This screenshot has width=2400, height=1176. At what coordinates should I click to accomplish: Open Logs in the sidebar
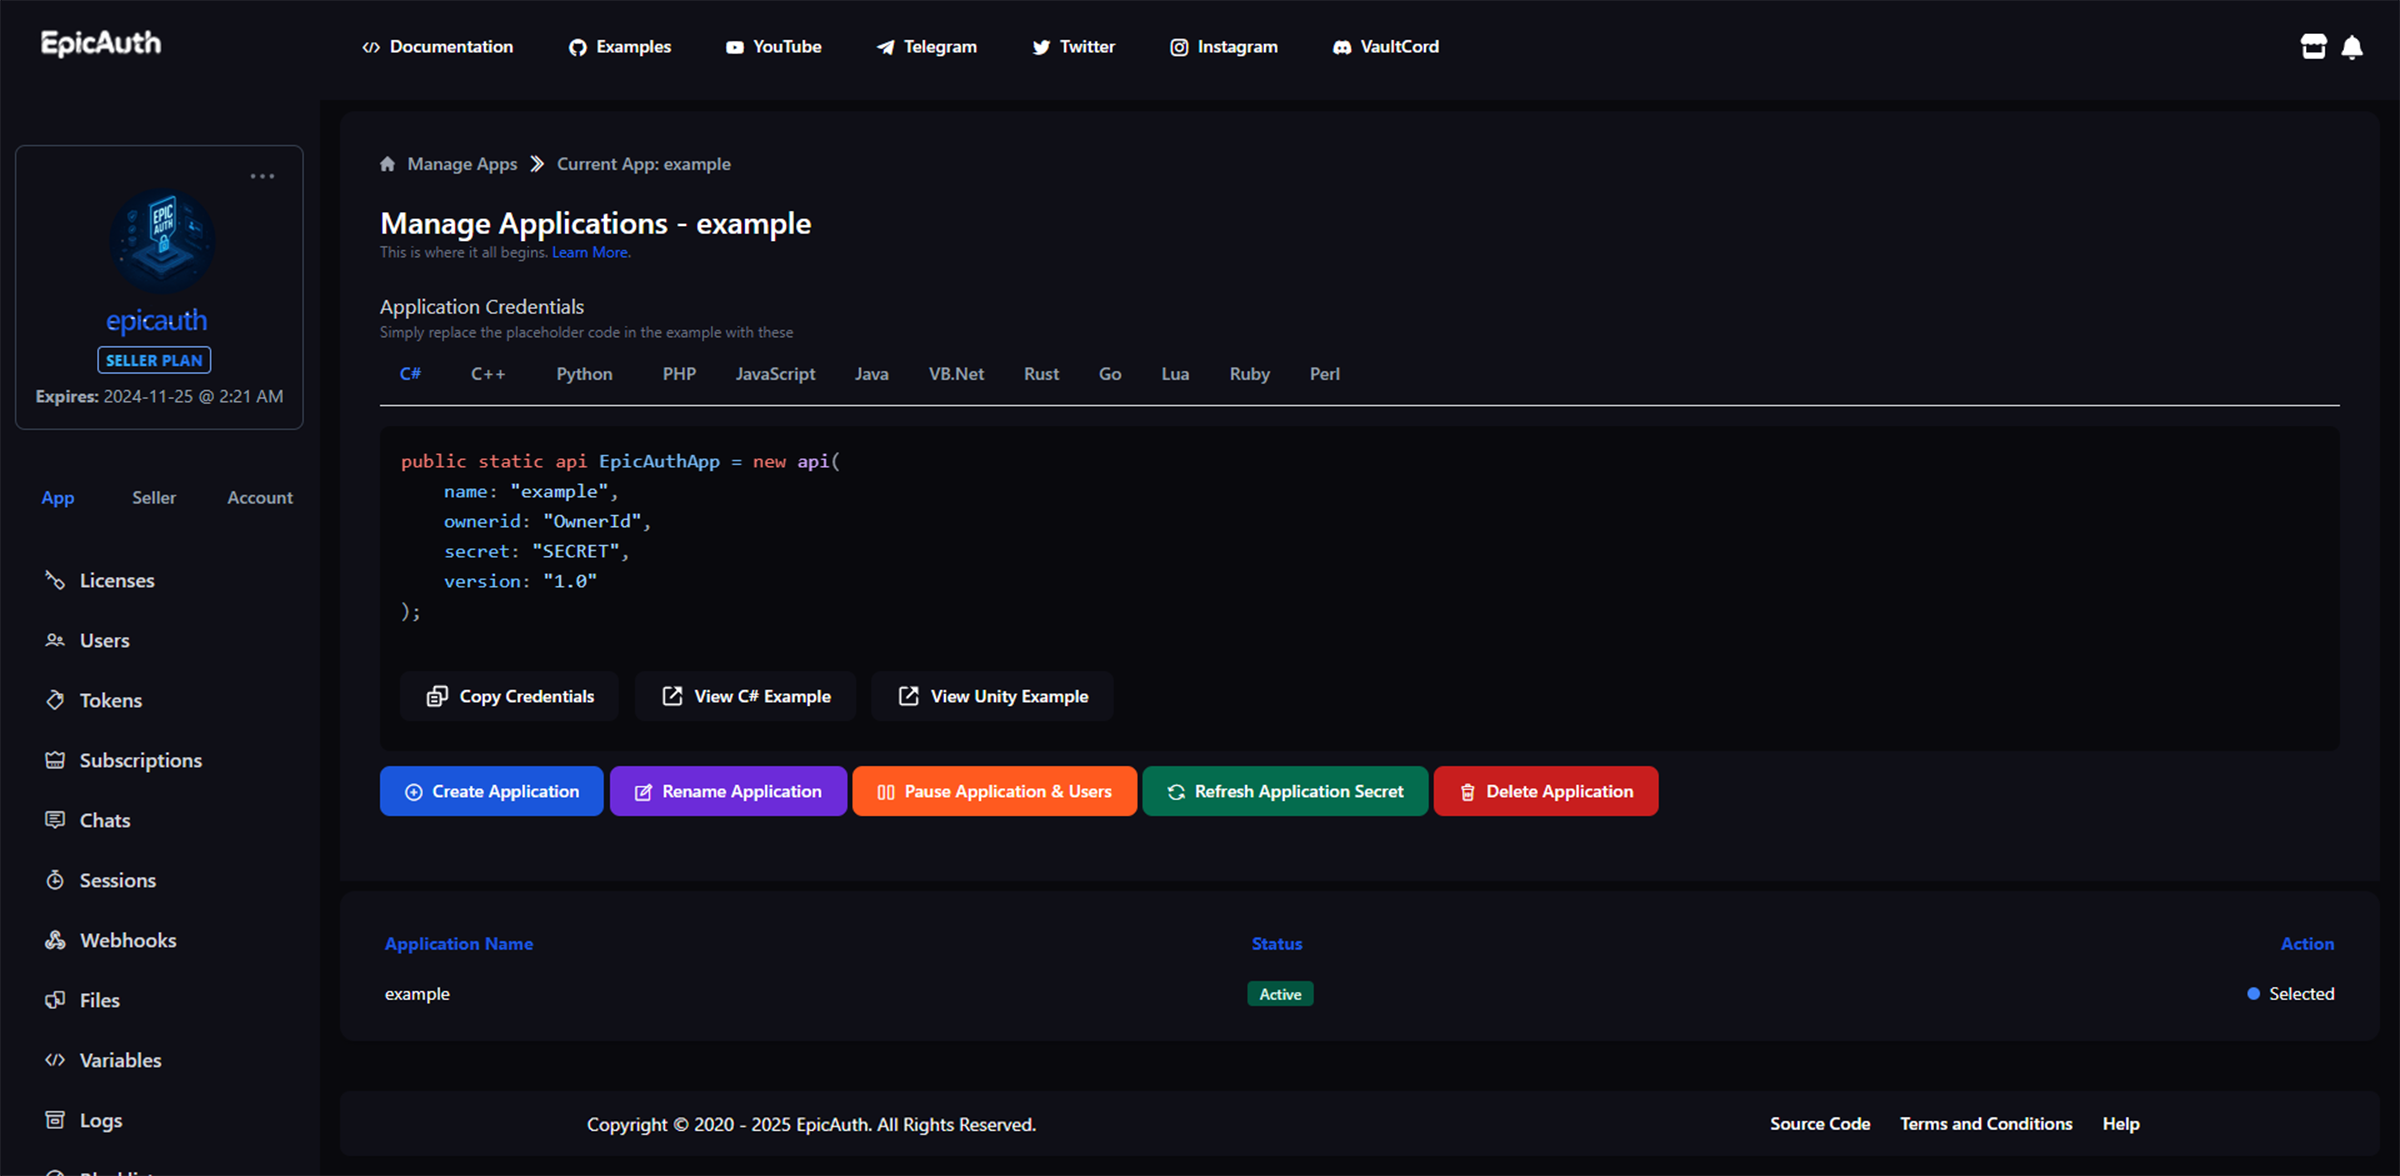point(84,1120)
